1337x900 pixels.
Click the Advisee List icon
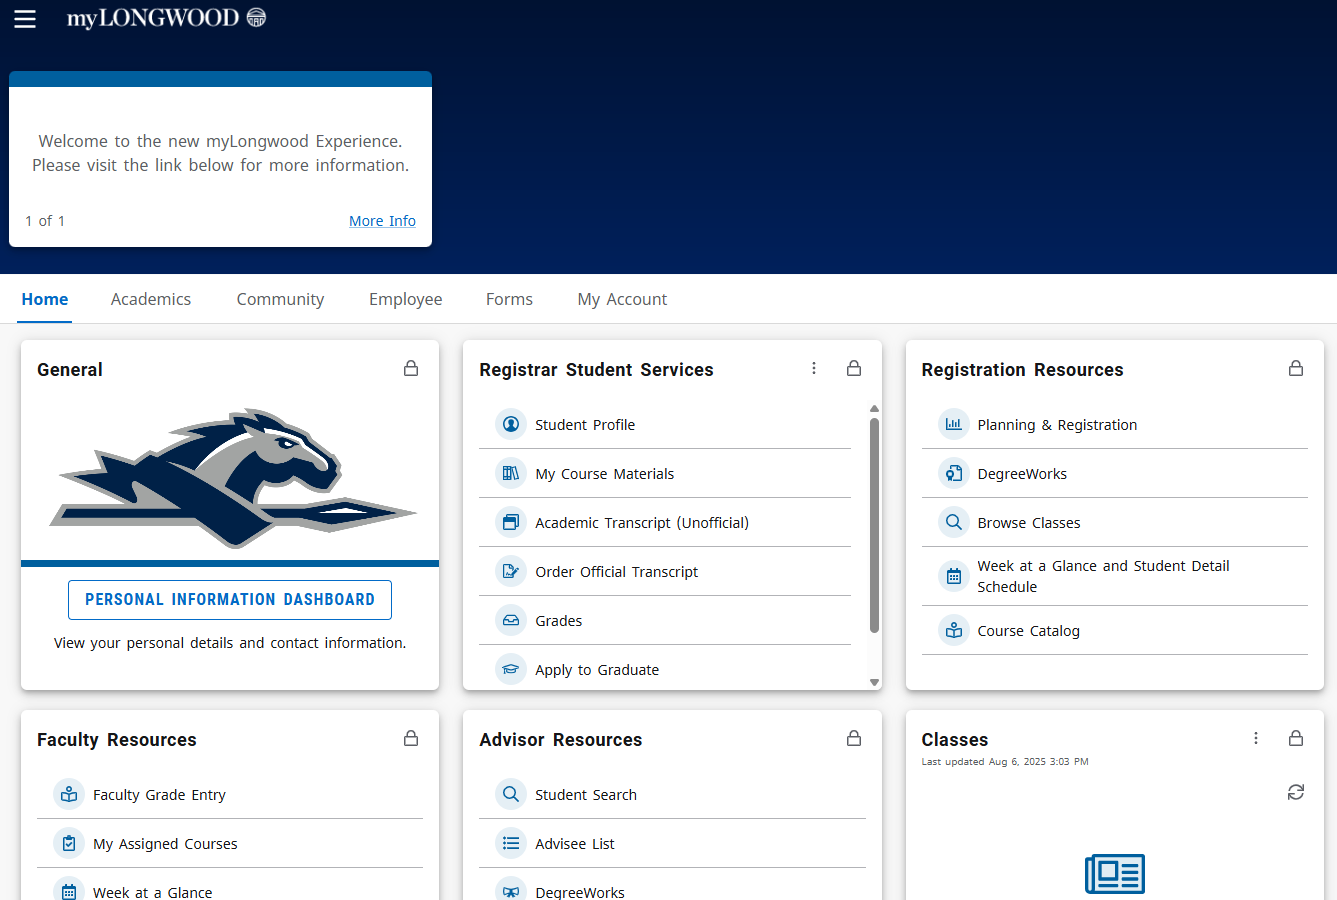tap(511, 843)
